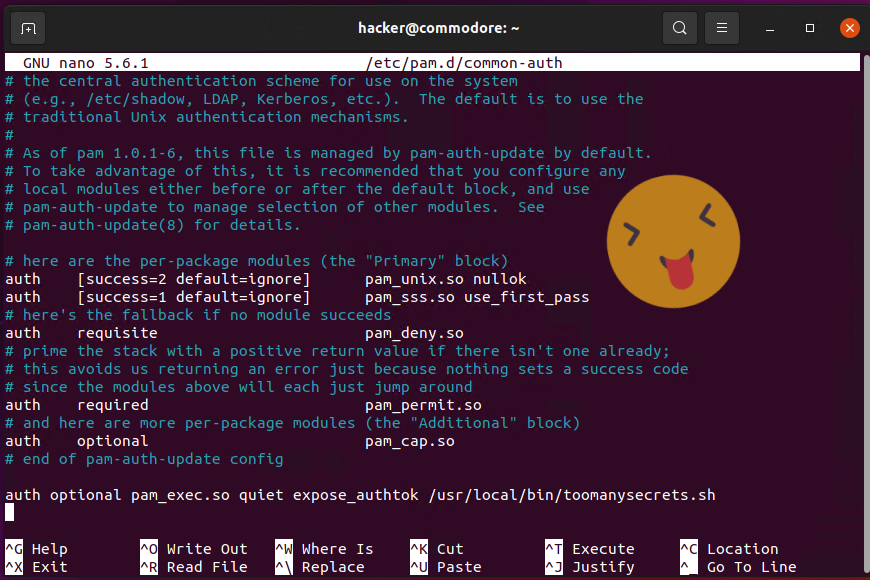Image resolution: width=870 pixels, height=580 pixels.
Task: Place cursor on the pam_exec.so line
Action: (360, 495)
